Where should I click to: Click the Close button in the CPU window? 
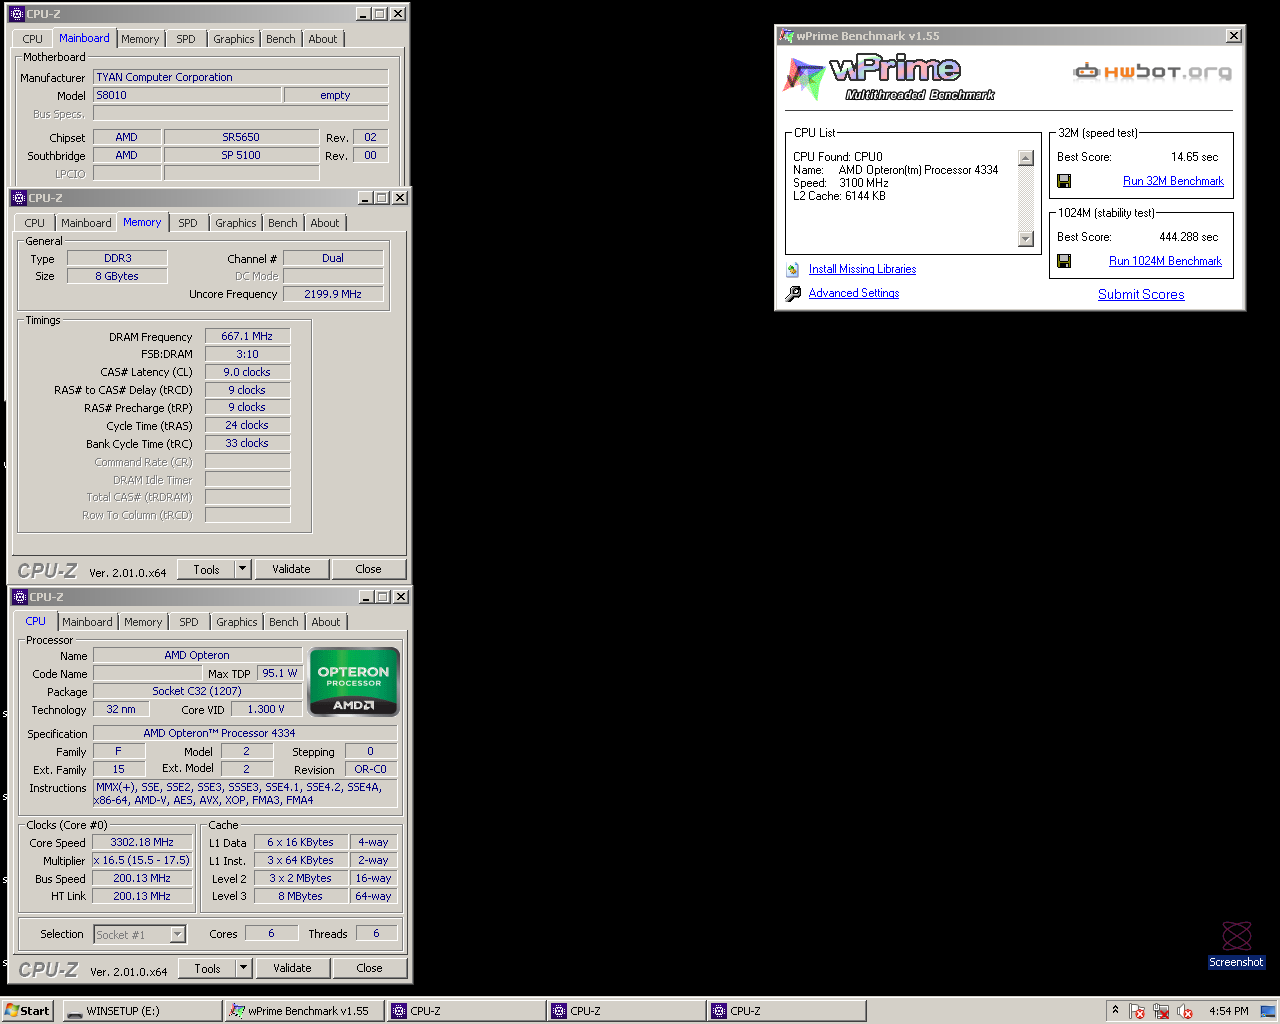(369, 968)
